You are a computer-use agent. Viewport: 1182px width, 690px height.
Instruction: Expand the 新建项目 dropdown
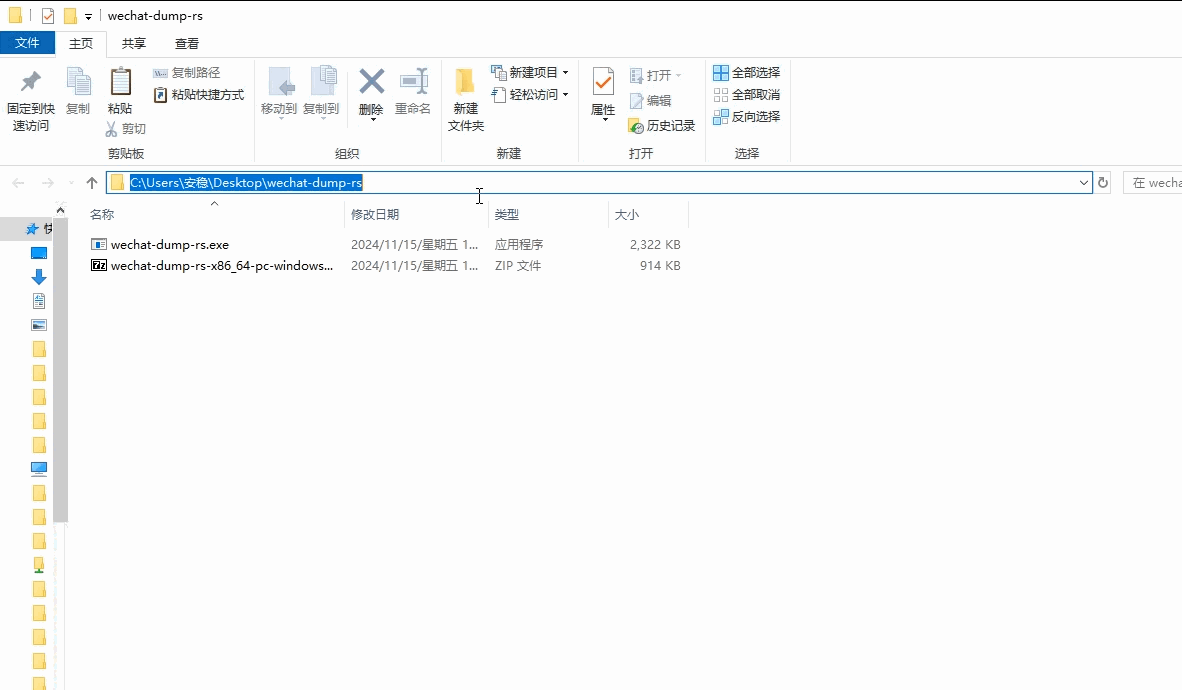(565, 73)
